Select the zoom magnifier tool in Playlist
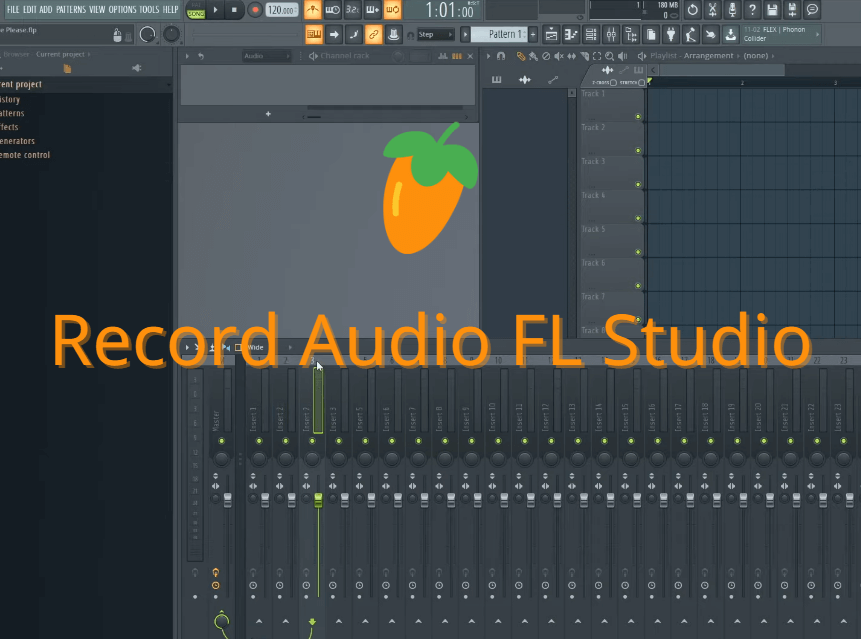Viewport: 861px width, 639px height. 610,56
